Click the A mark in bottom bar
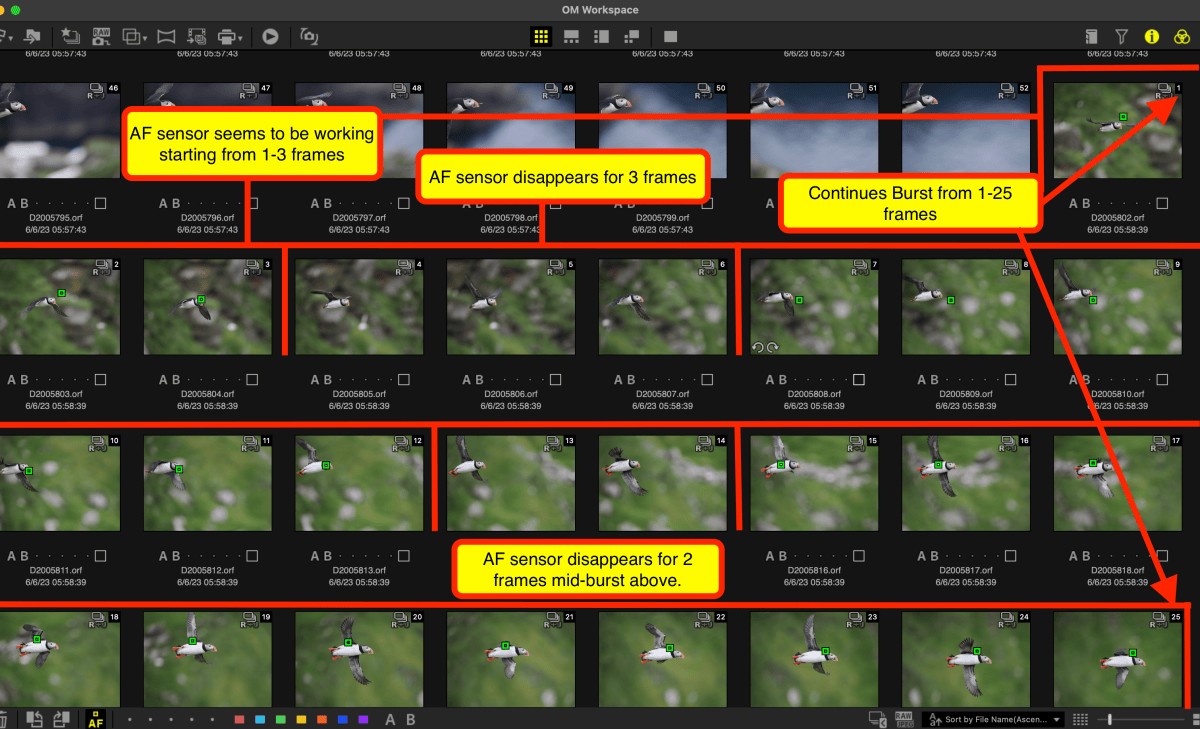Image resolution: width=1200 pixels, height=729 pixels. tap(390, 719)
